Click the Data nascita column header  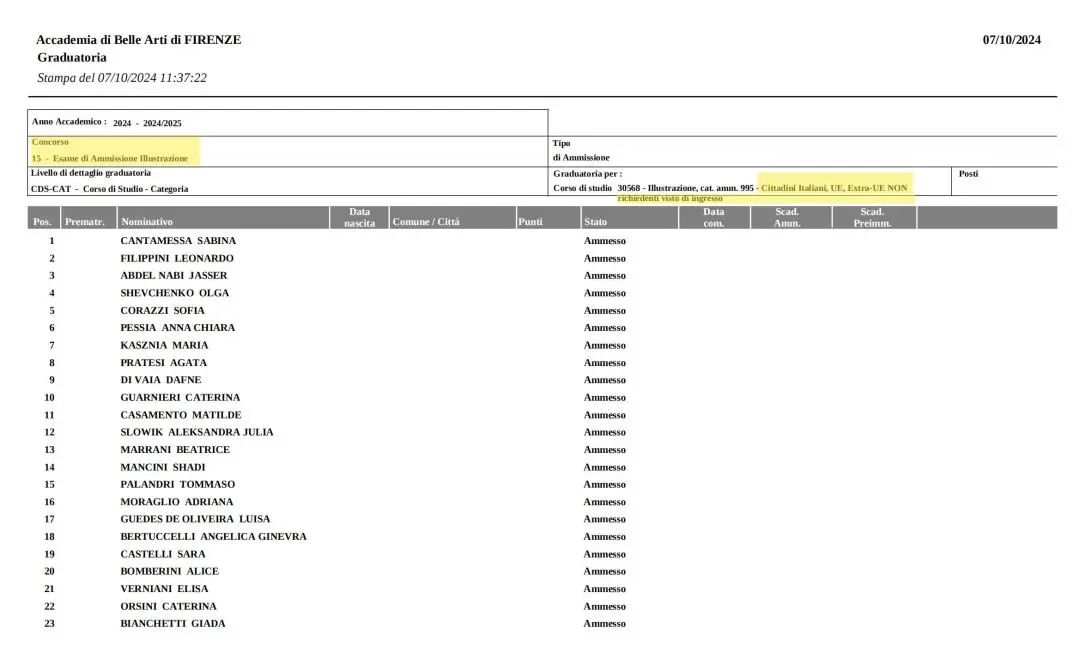click(359, 217)
